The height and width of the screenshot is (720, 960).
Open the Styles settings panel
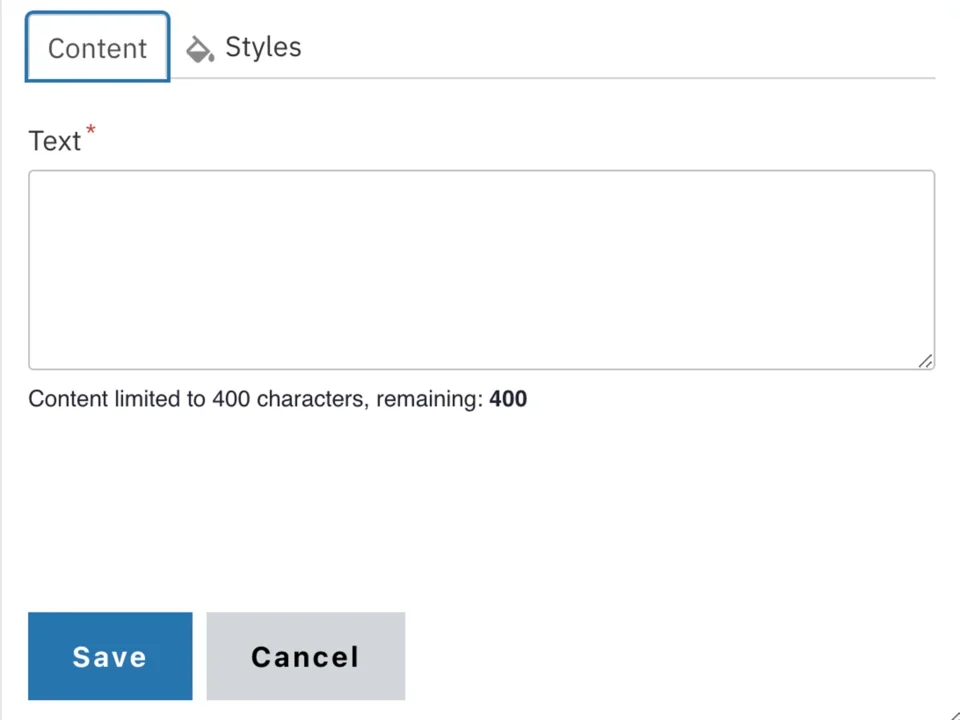click(243, 47)
